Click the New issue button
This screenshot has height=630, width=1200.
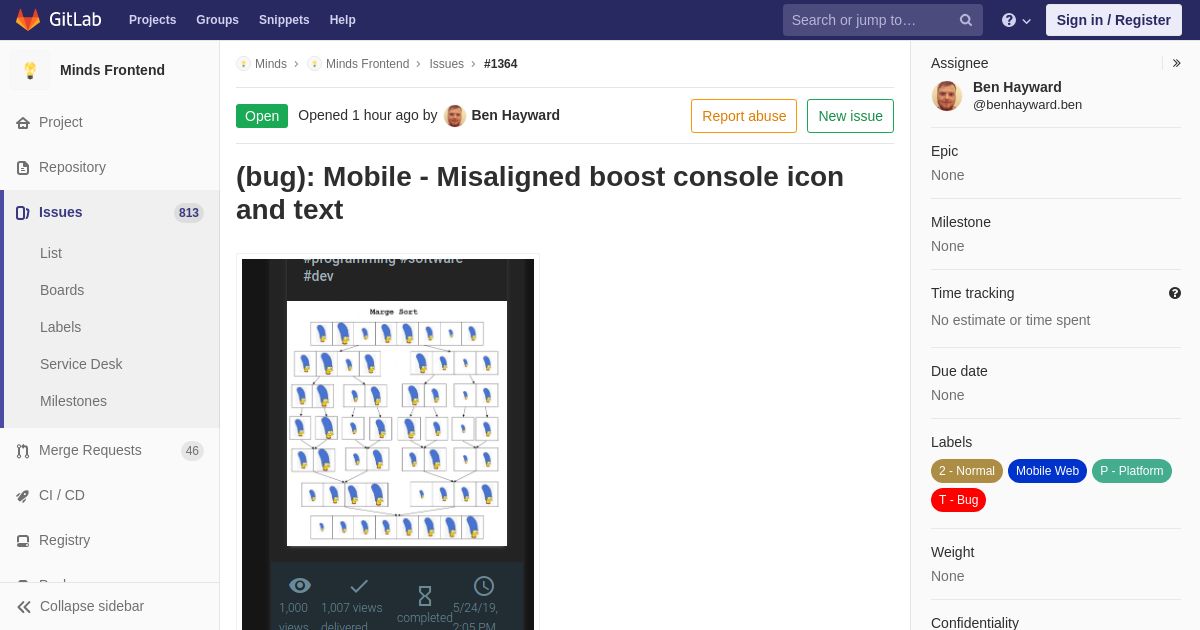click(x=850, y=116)
